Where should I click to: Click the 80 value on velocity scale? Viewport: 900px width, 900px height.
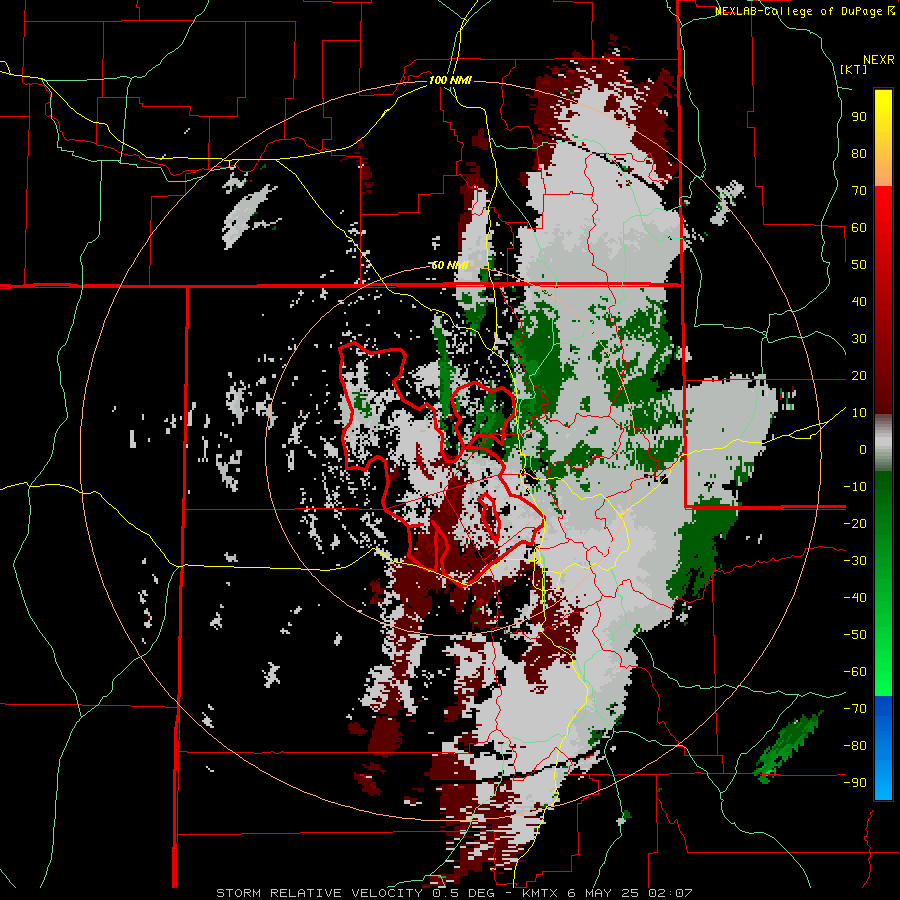click(859, 154)
